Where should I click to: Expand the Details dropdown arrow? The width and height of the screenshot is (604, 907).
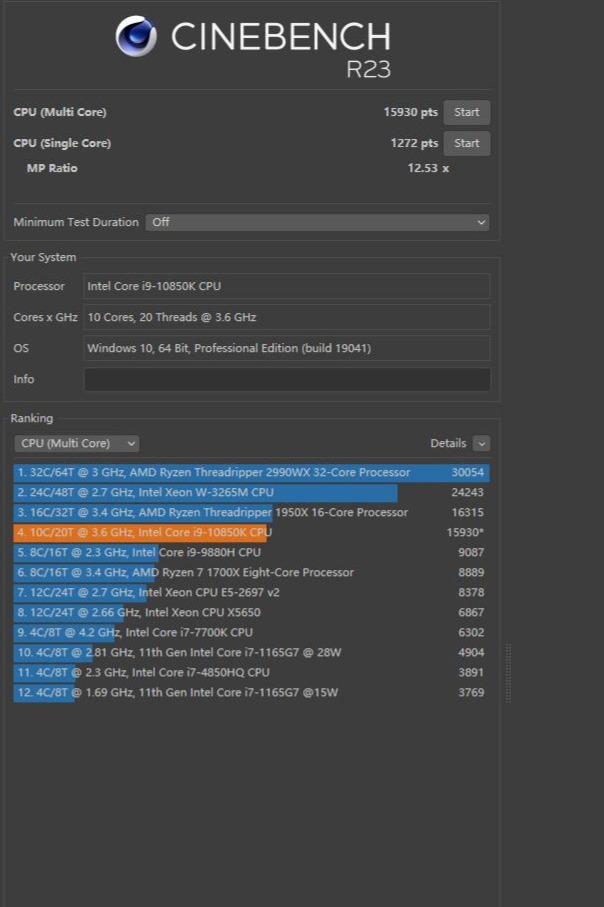(x=481, y=443)
